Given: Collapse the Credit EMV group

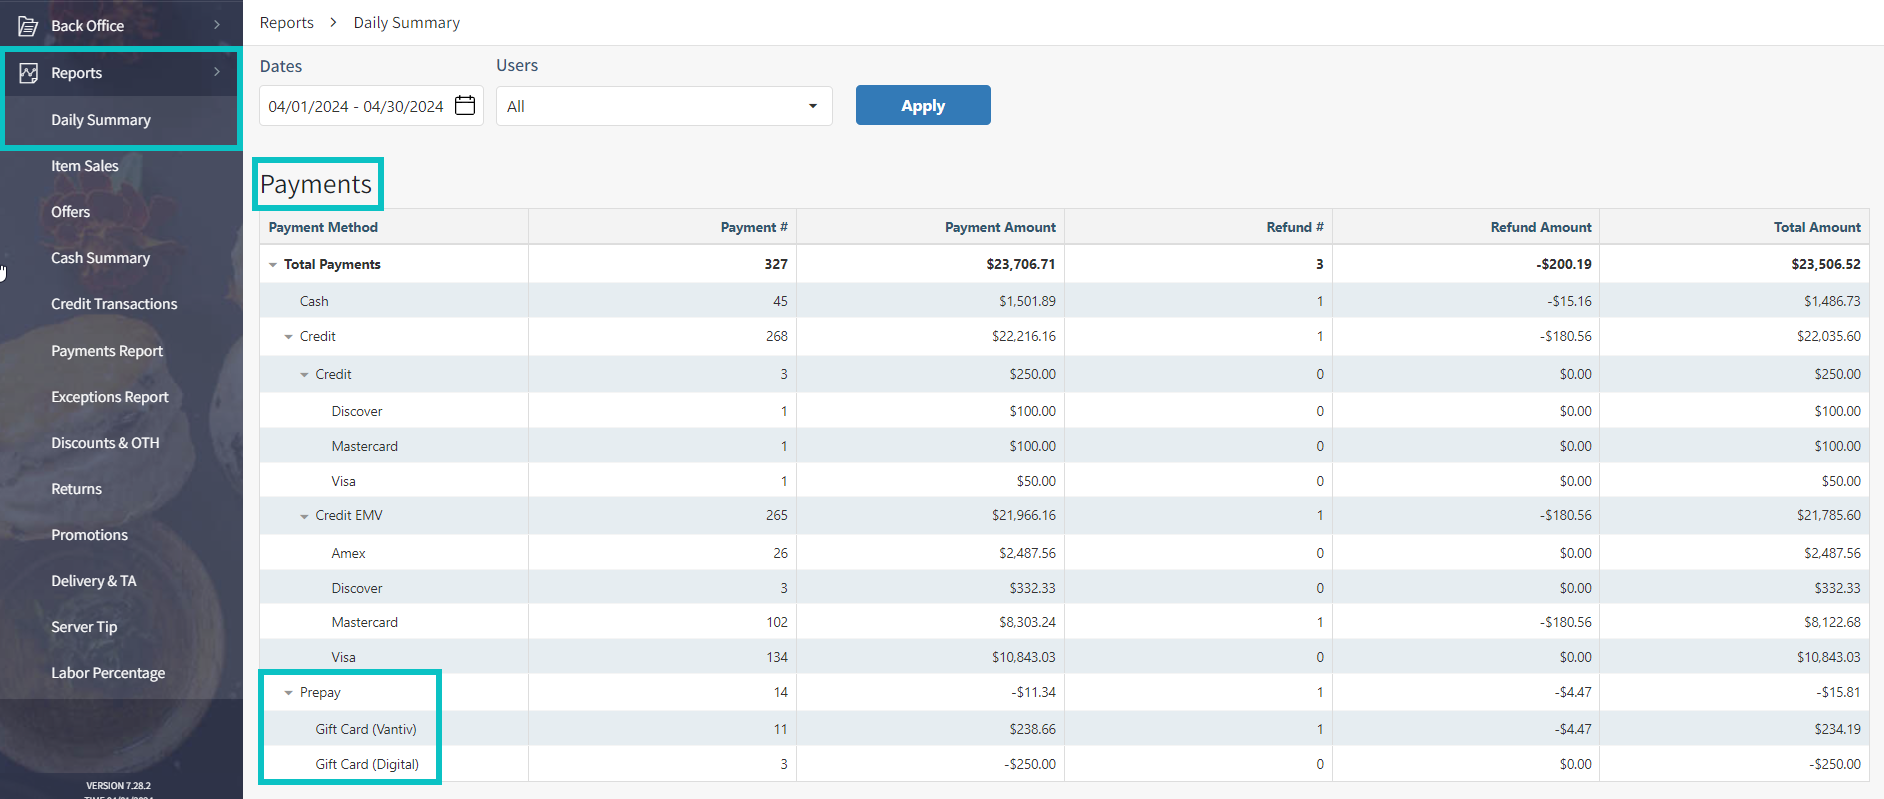Looking at the screenshot, I should point(304,517).
